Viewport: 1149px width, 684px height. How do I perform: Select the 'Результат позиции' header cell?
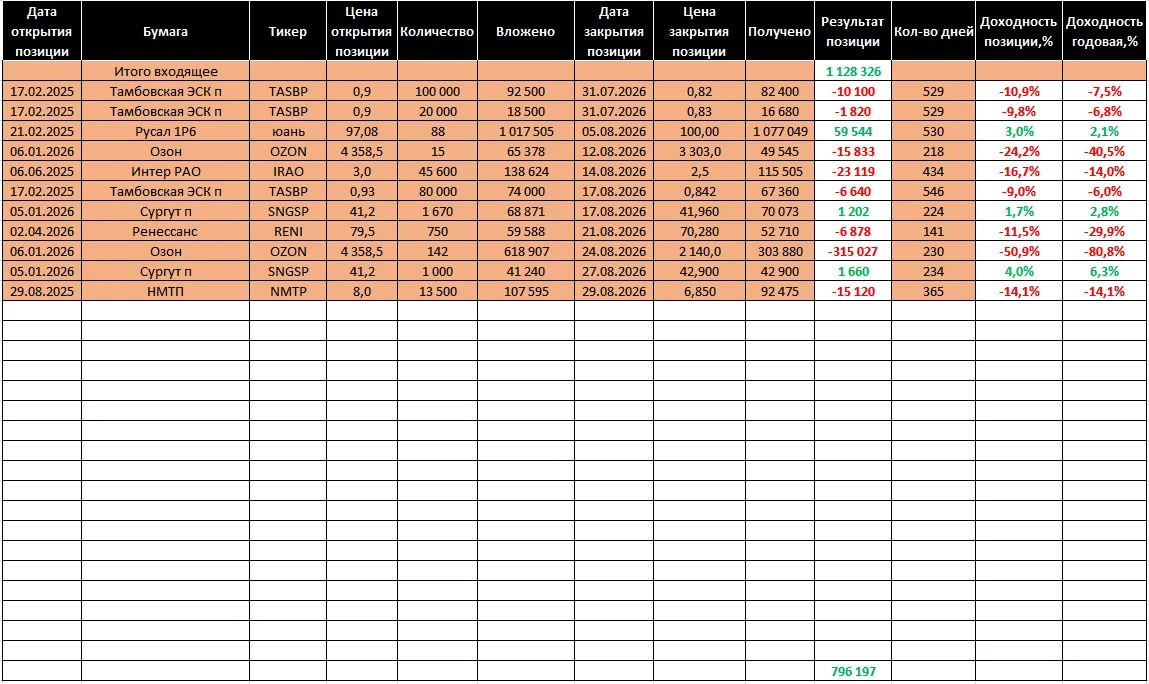[x=853, y=32]
